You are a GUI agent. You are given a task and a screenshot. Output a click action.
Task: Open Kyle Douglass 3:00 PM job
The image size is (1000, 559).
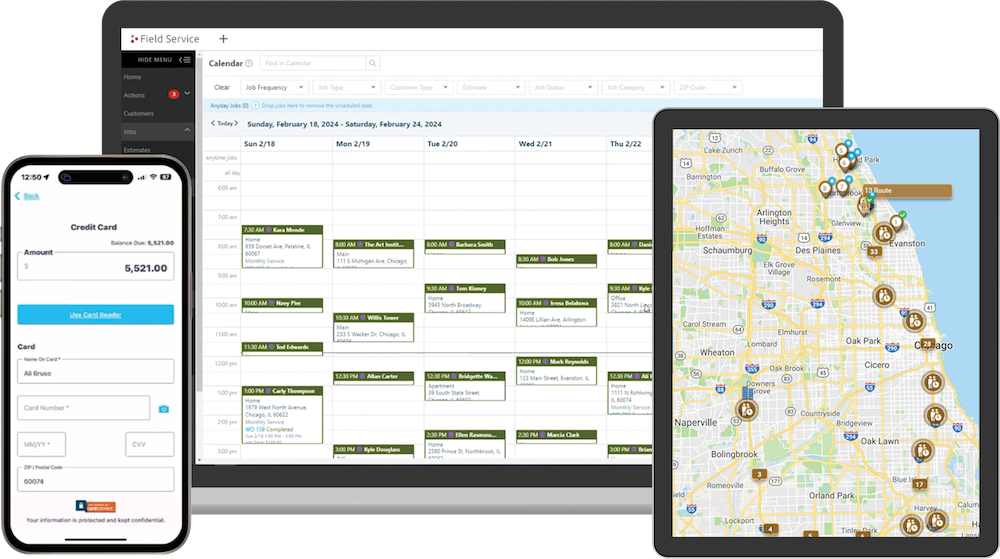pos(374,451)
